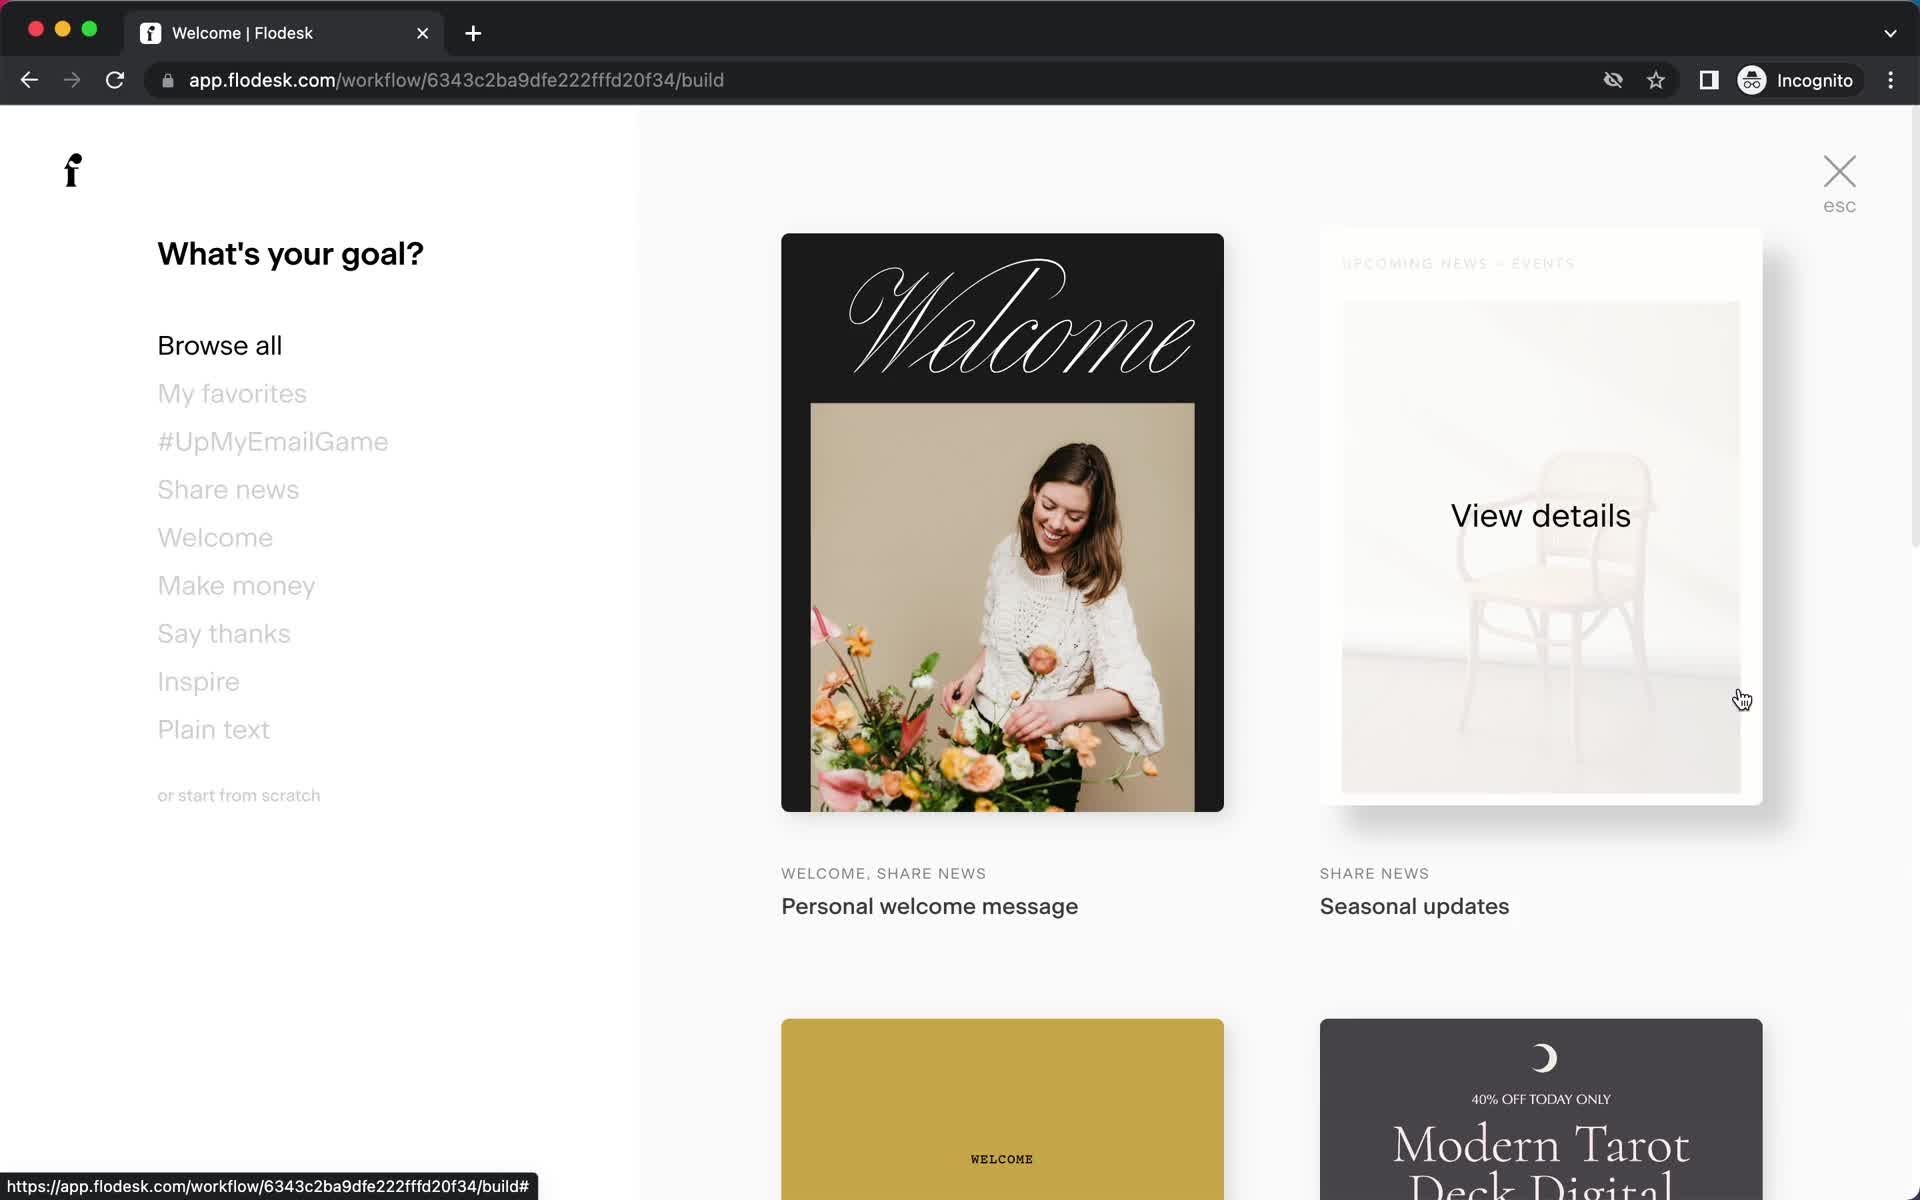Click 'Browse all' templates option
Image resolution: width=1920 pixels, height=1200 pixels.
tap(220, 344)
